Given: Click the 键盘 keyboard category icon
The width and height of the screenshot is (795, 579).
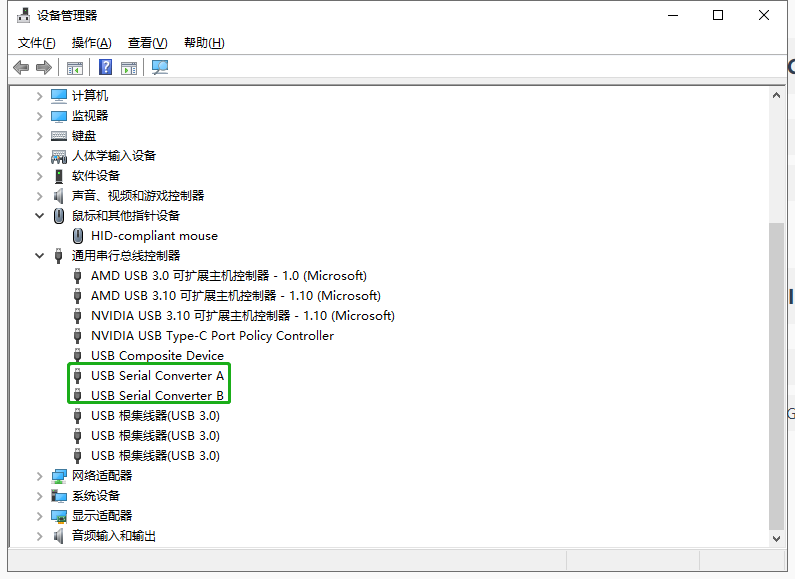Looking at the screenshot, I should tap(59, 136).
